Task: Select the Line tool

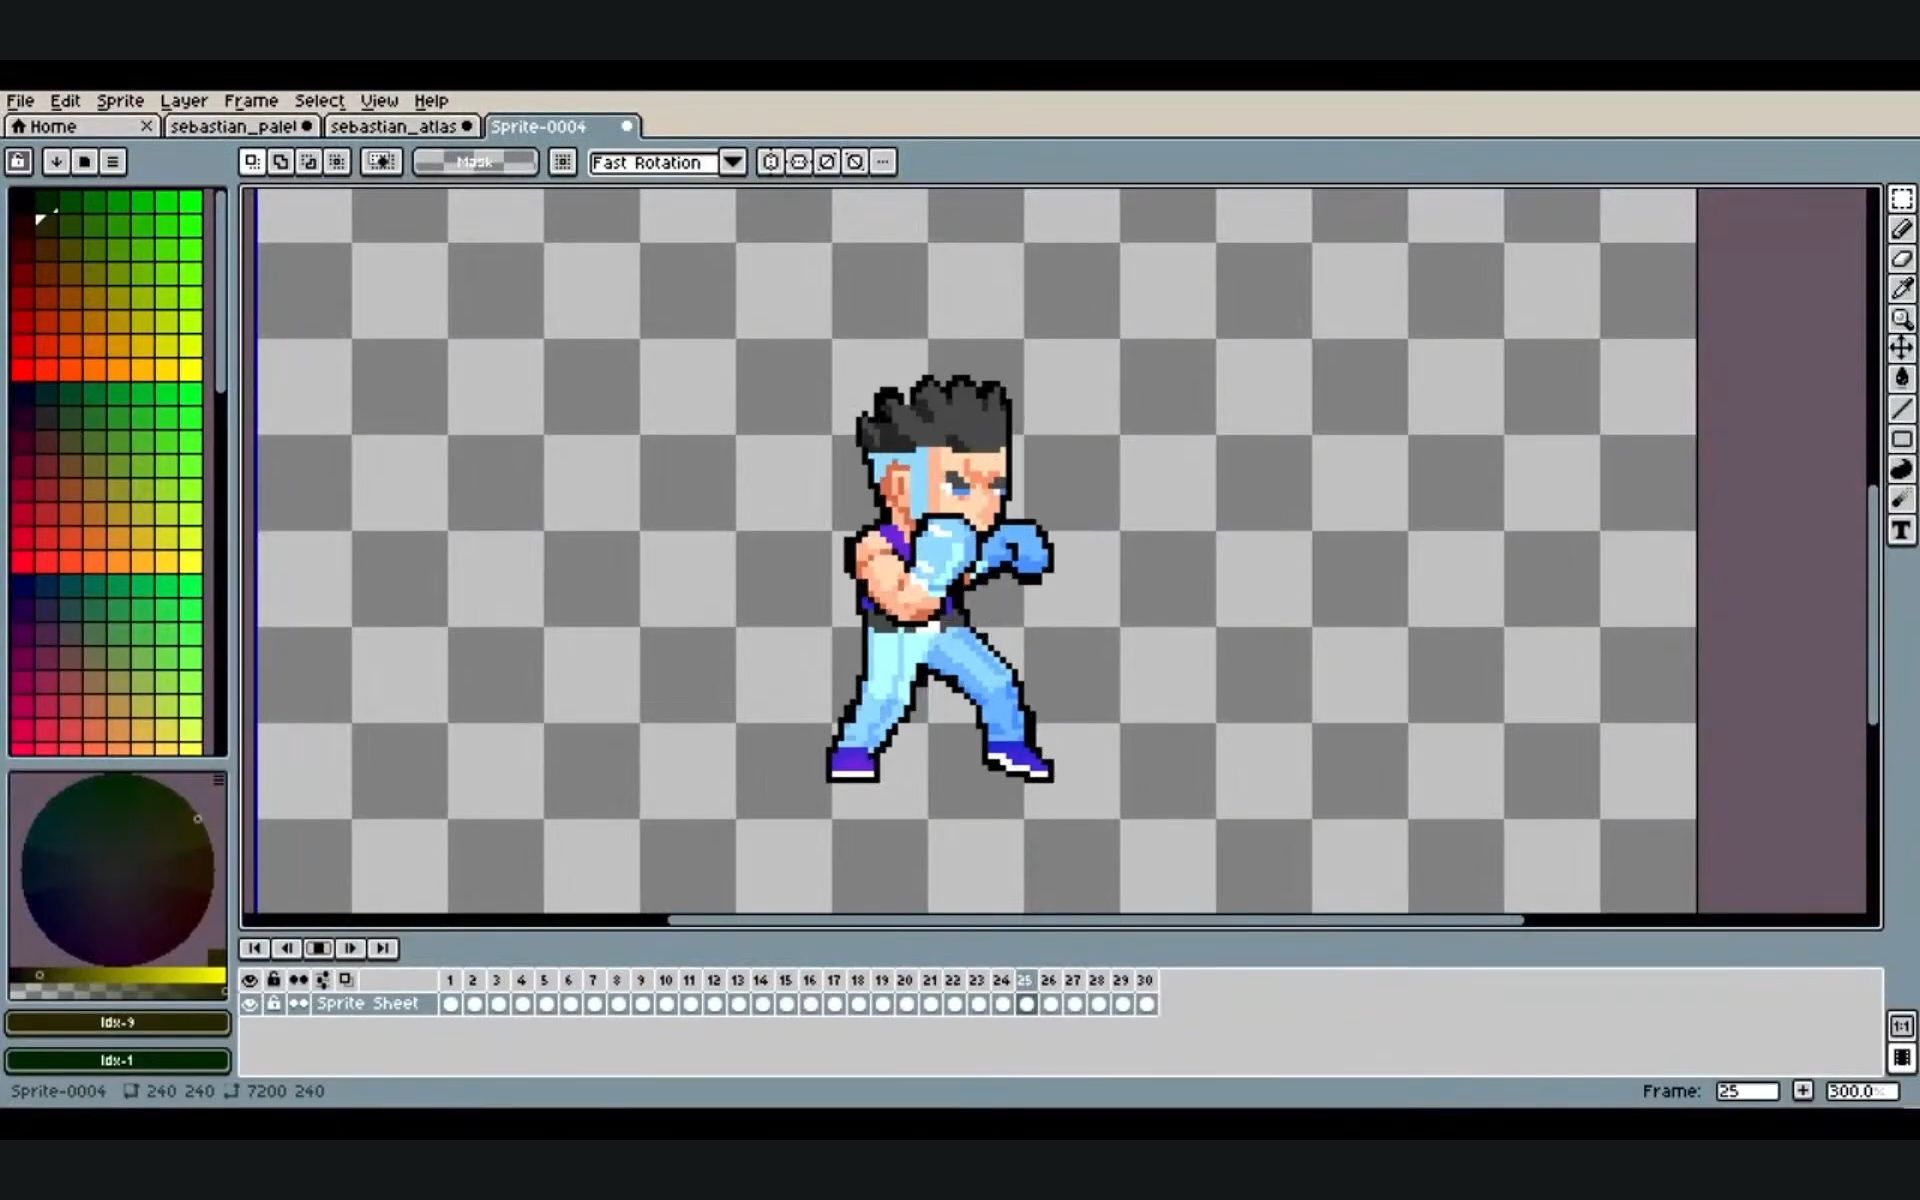Action: (1901, 409)
